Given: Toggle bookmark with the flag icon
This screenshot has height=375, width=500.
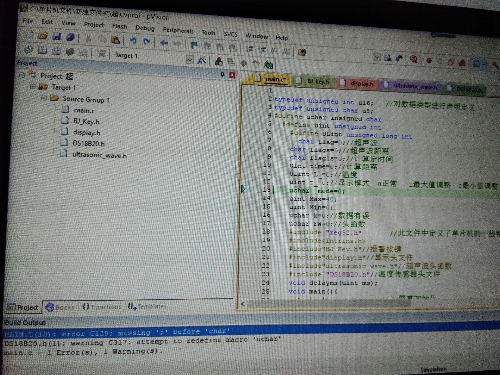Looking at the screenshot, I should (194, 44).
